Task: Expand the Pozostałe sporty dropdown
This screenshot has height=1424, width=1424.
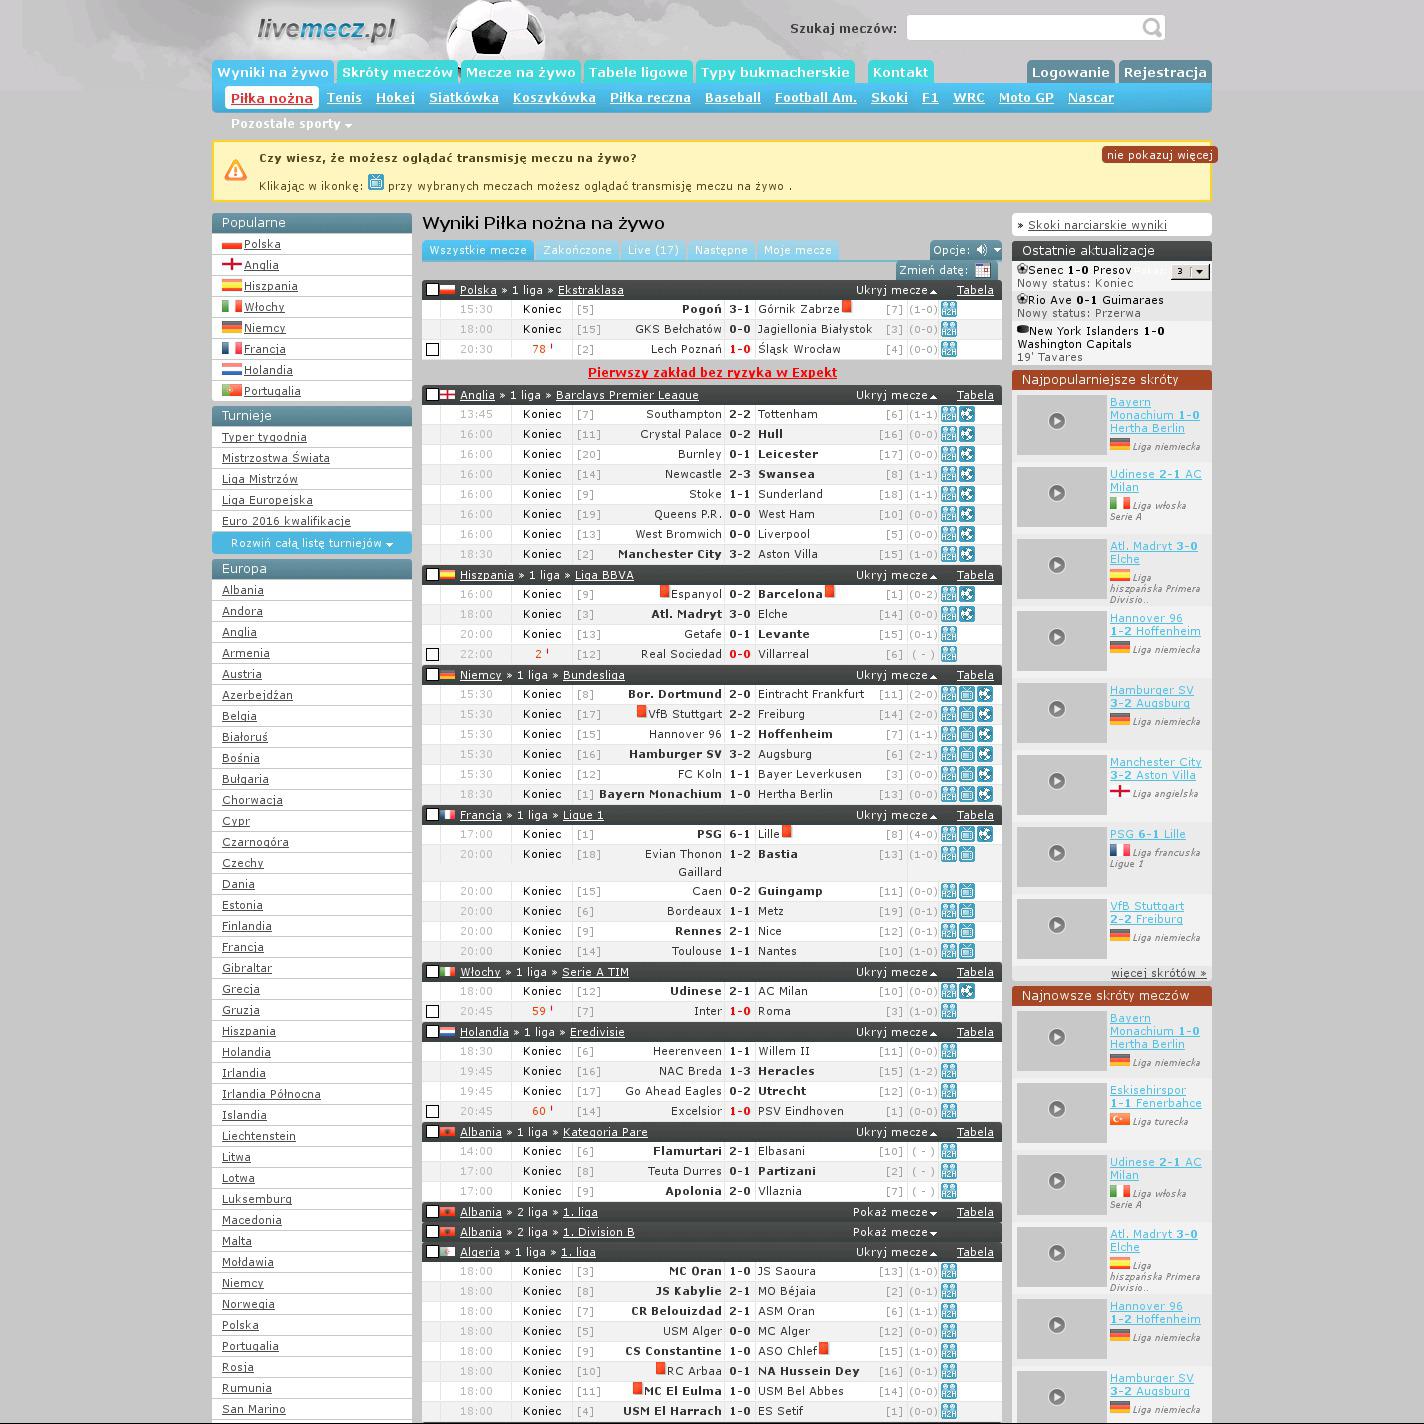Action: (x=291, y=124)
